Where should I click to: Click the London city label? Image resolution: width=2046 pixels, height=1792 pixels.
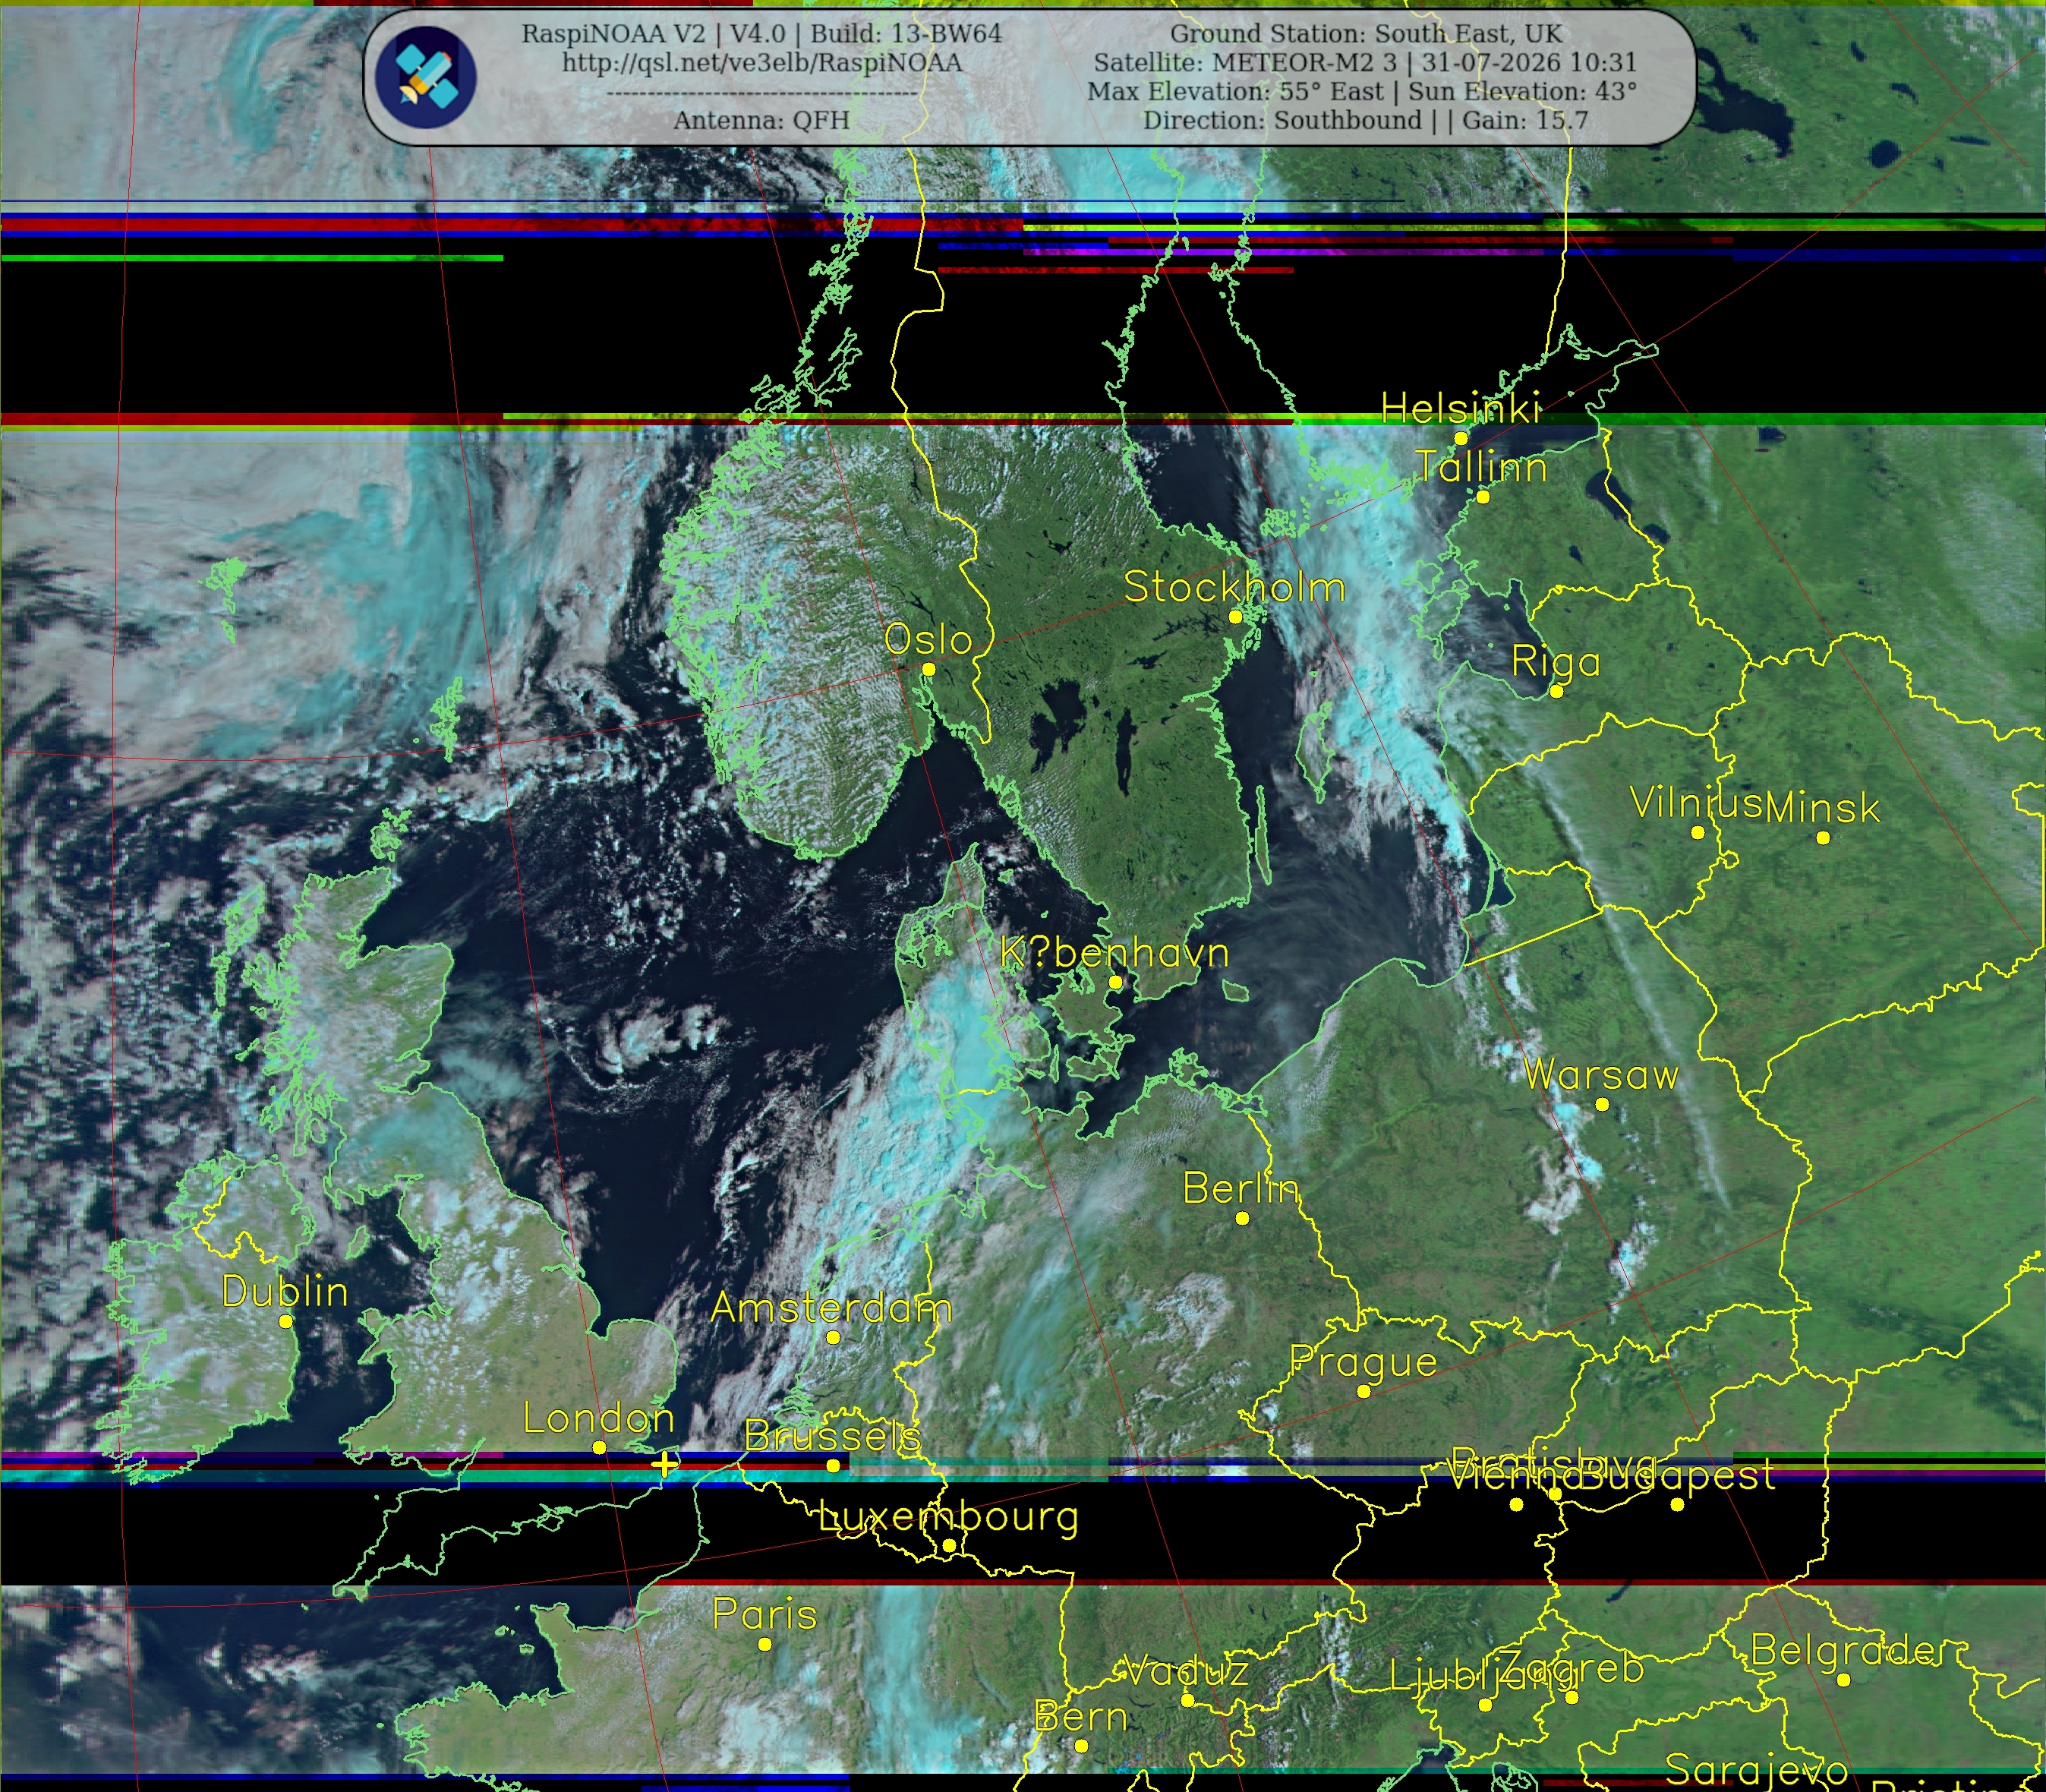598,1419
